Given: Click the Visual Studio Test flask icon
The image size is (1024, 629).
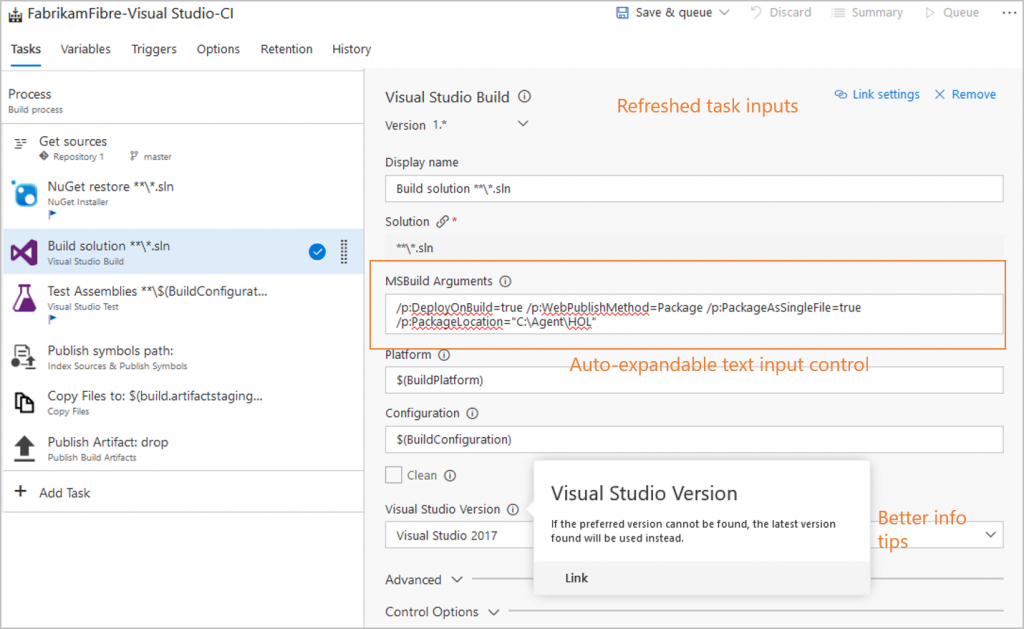Looking at the screenshot, I should (x=24, y=298).
